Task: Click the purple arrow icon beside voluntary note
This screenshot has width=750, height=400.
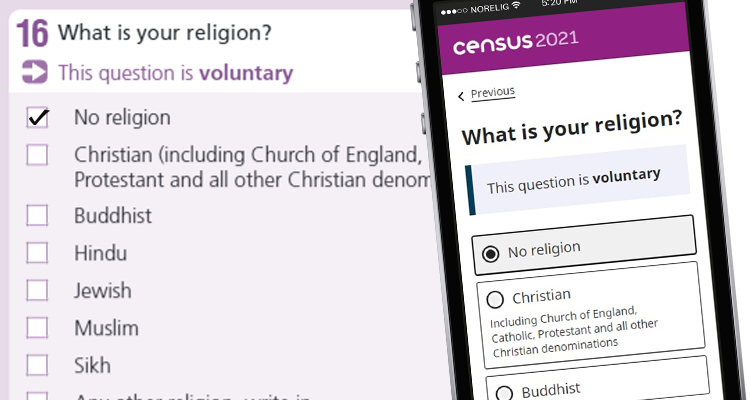Action: point(35,72)
